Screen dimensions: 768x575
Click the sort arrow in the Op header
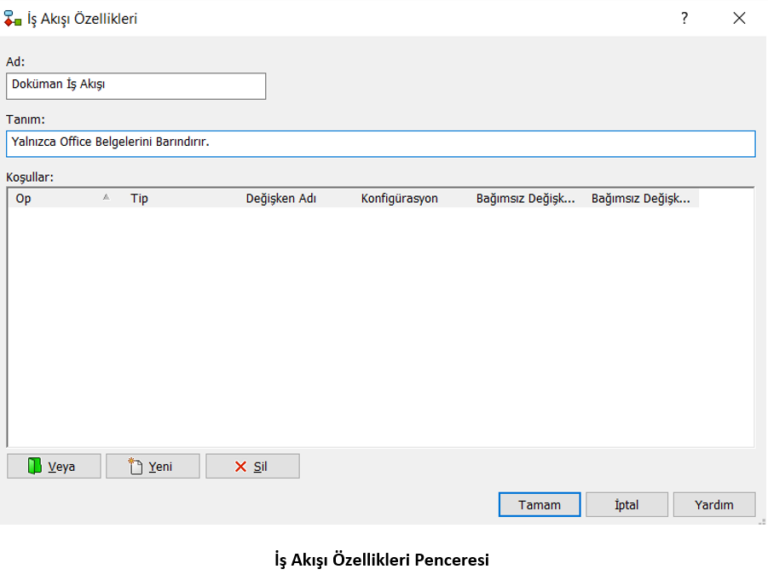(x=106, y=198)
